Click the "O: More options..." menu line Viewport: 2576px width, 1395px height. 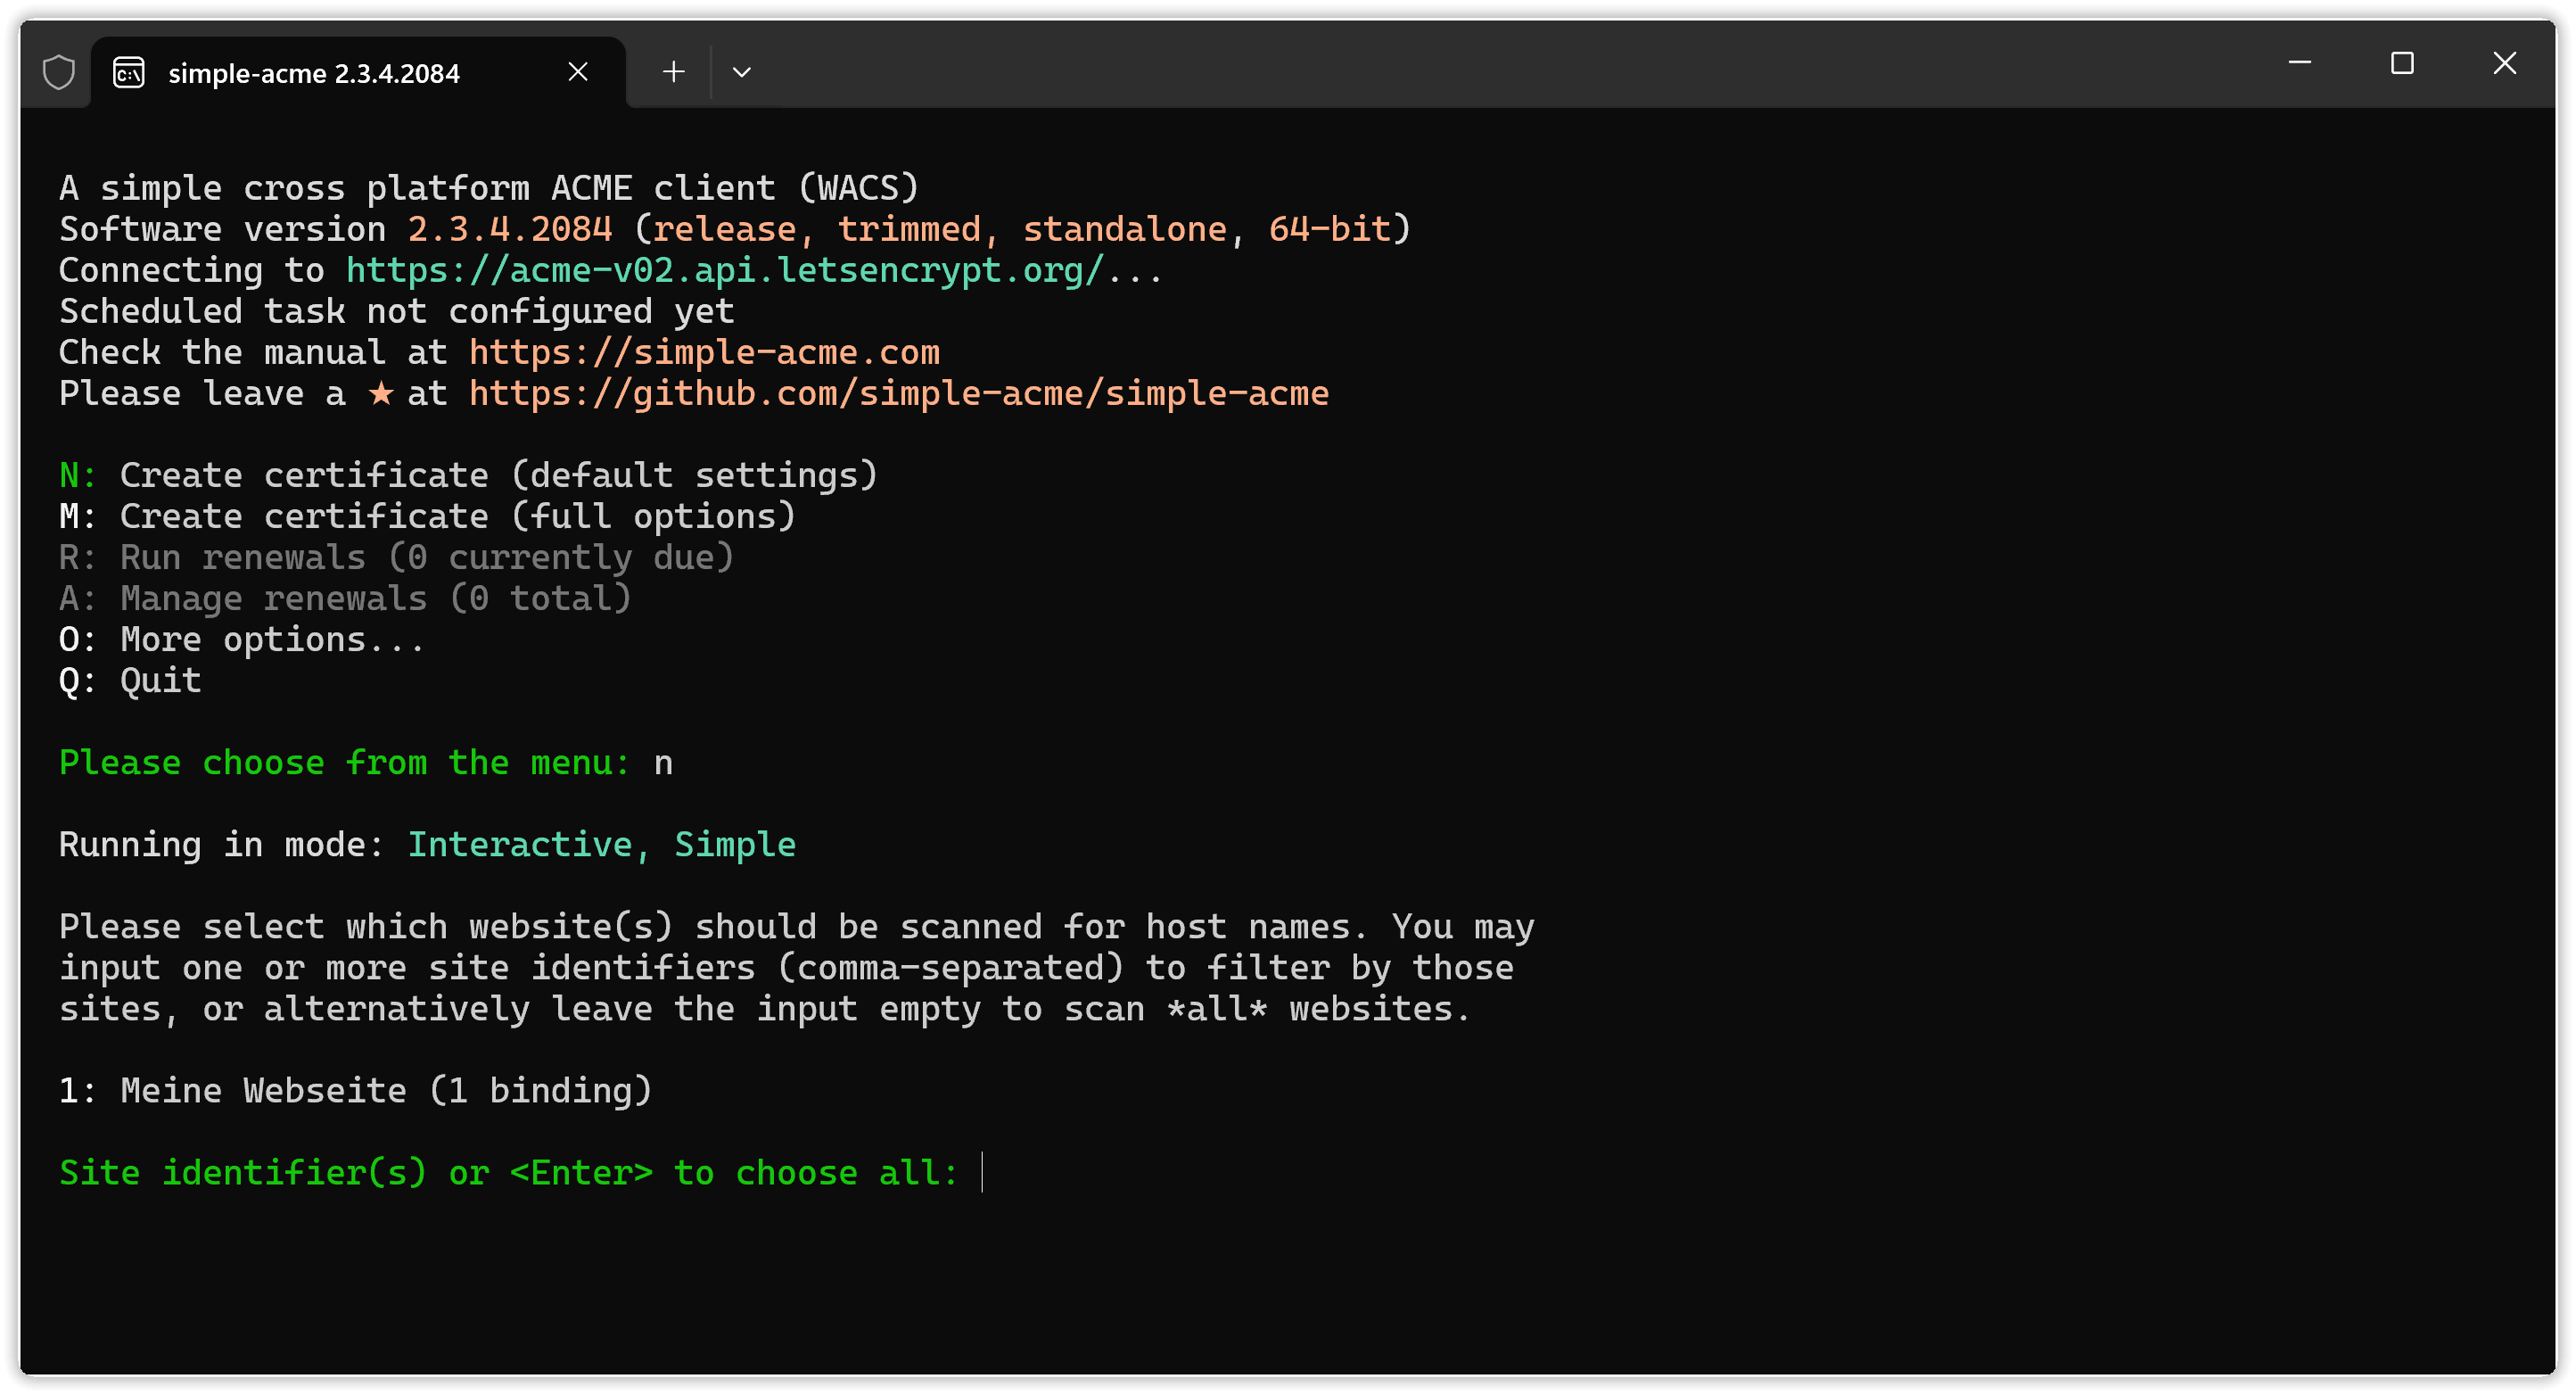242,639
